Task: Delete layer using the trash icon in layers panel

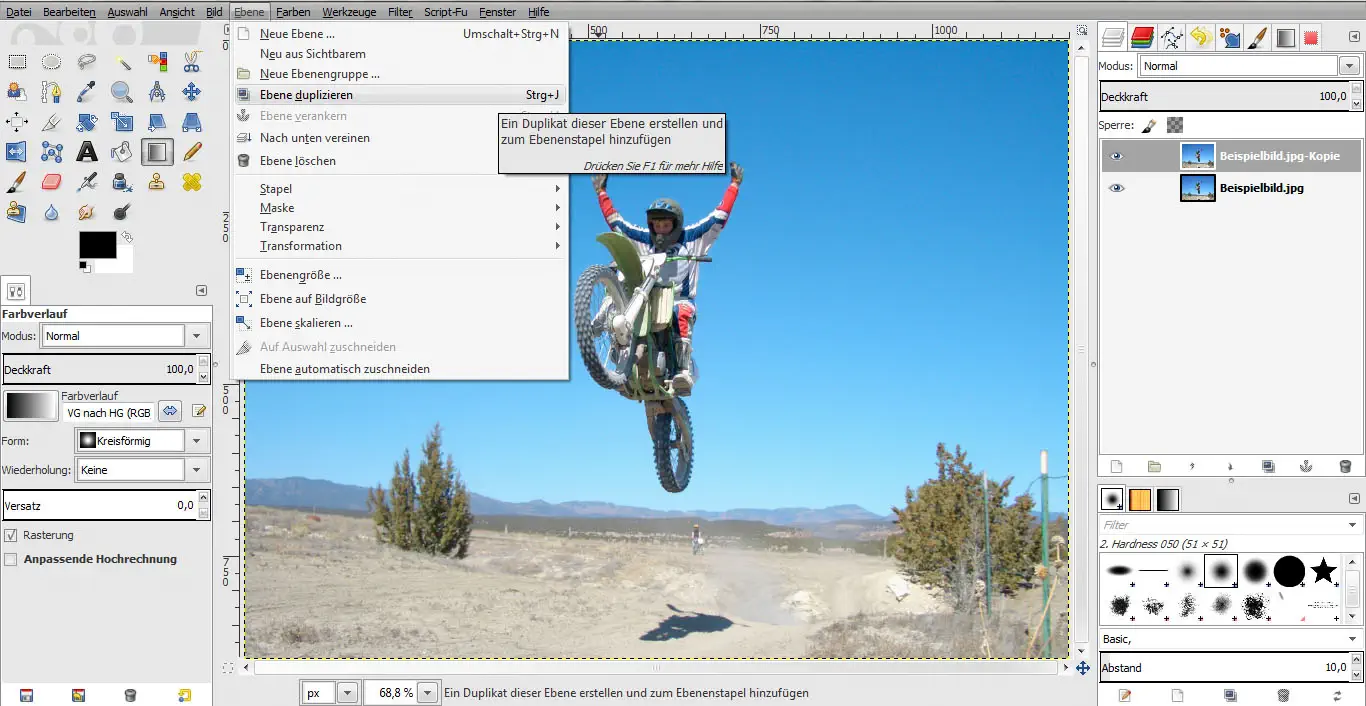Action: pyautogui.click(x=1344, y=467)
